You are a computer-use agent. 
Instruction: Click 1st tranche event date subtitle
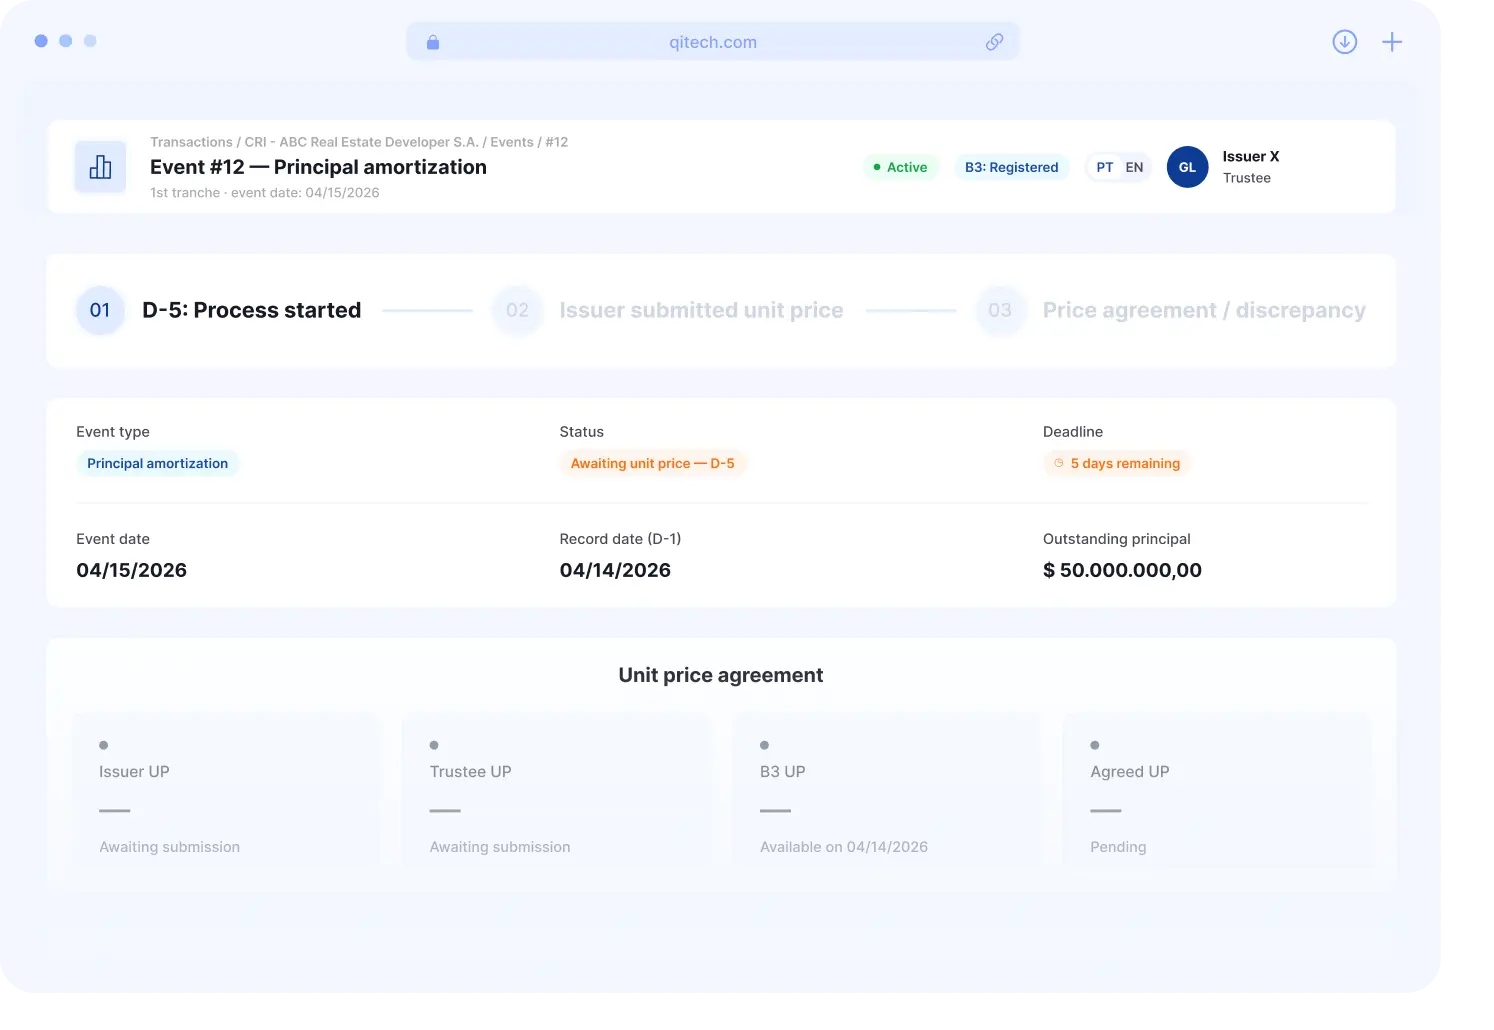click(x=265, y=193)
